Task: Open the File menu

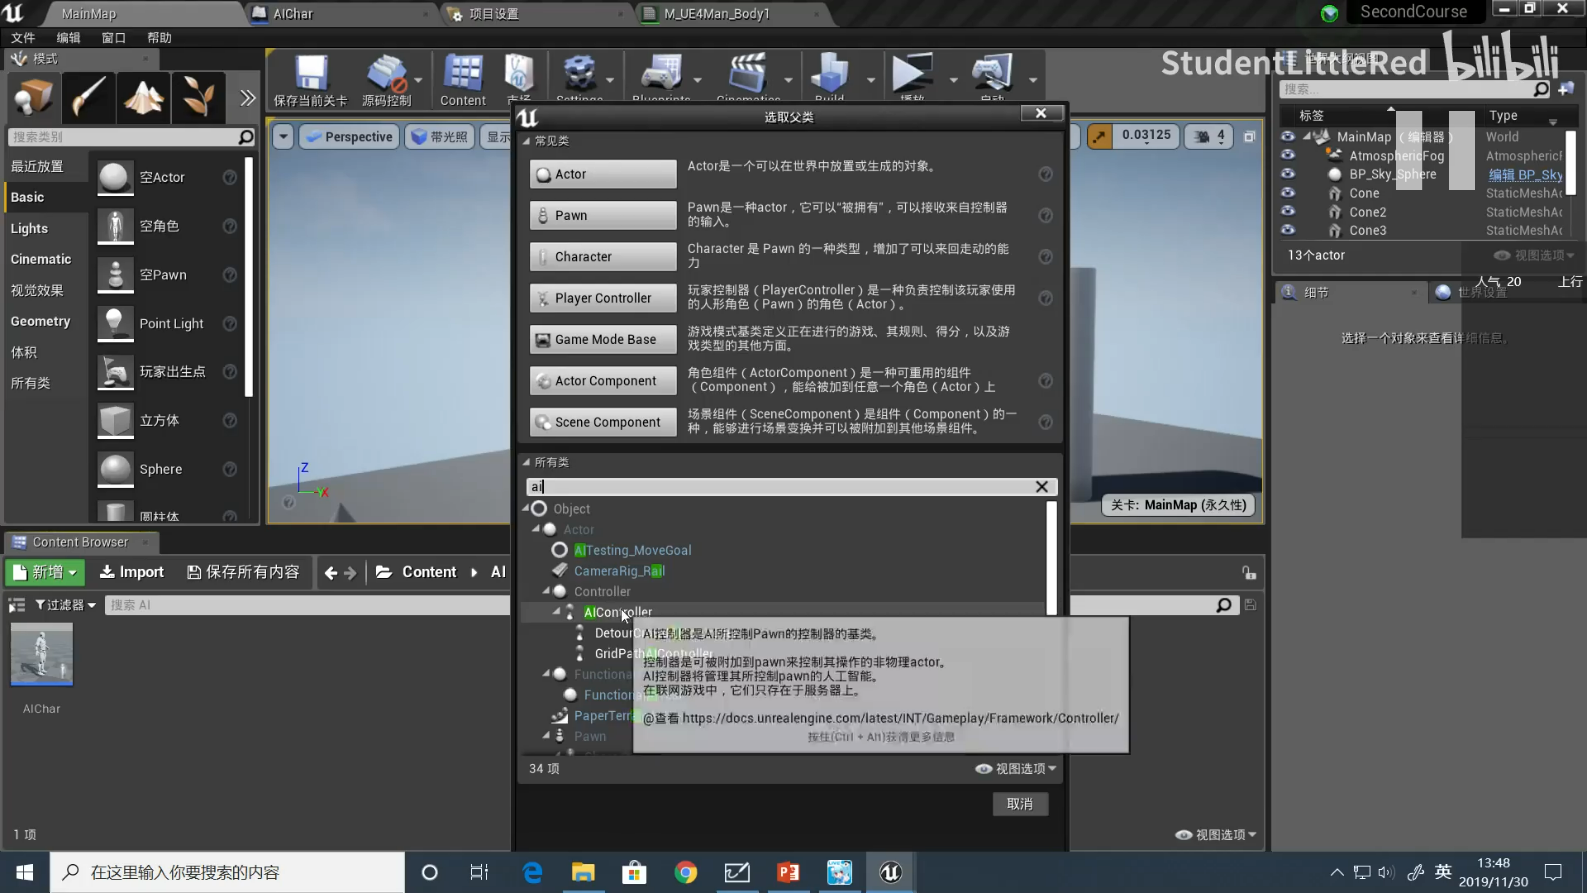Action: point(23,38)
